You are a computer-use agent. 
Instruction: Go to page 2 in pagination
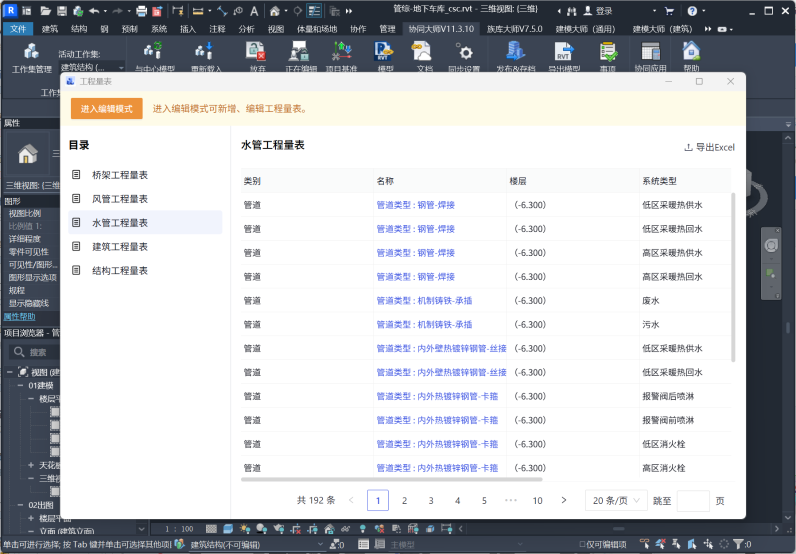[x=404, y=500]
